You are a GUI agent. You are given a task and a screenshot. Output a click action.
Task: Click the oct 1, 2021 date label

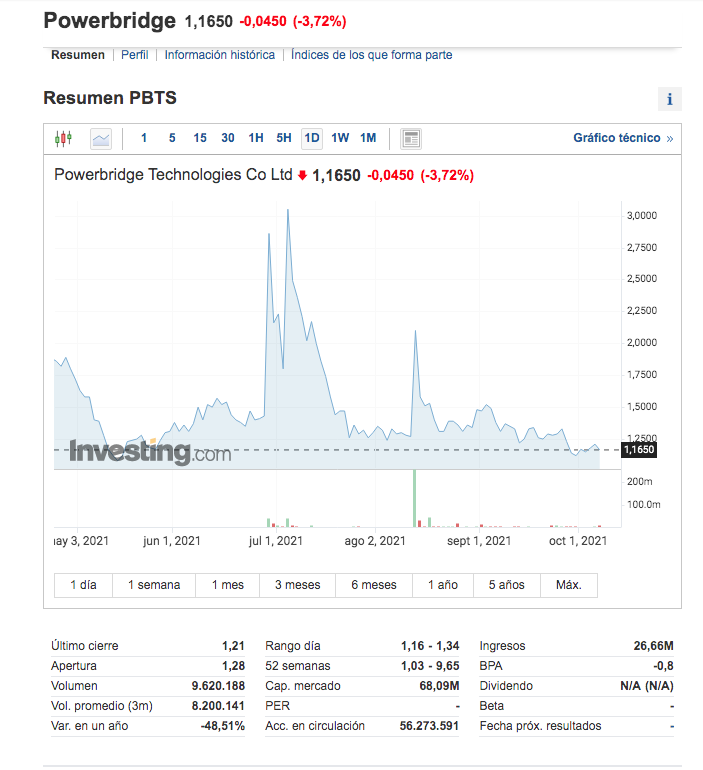tap(578, 541)
